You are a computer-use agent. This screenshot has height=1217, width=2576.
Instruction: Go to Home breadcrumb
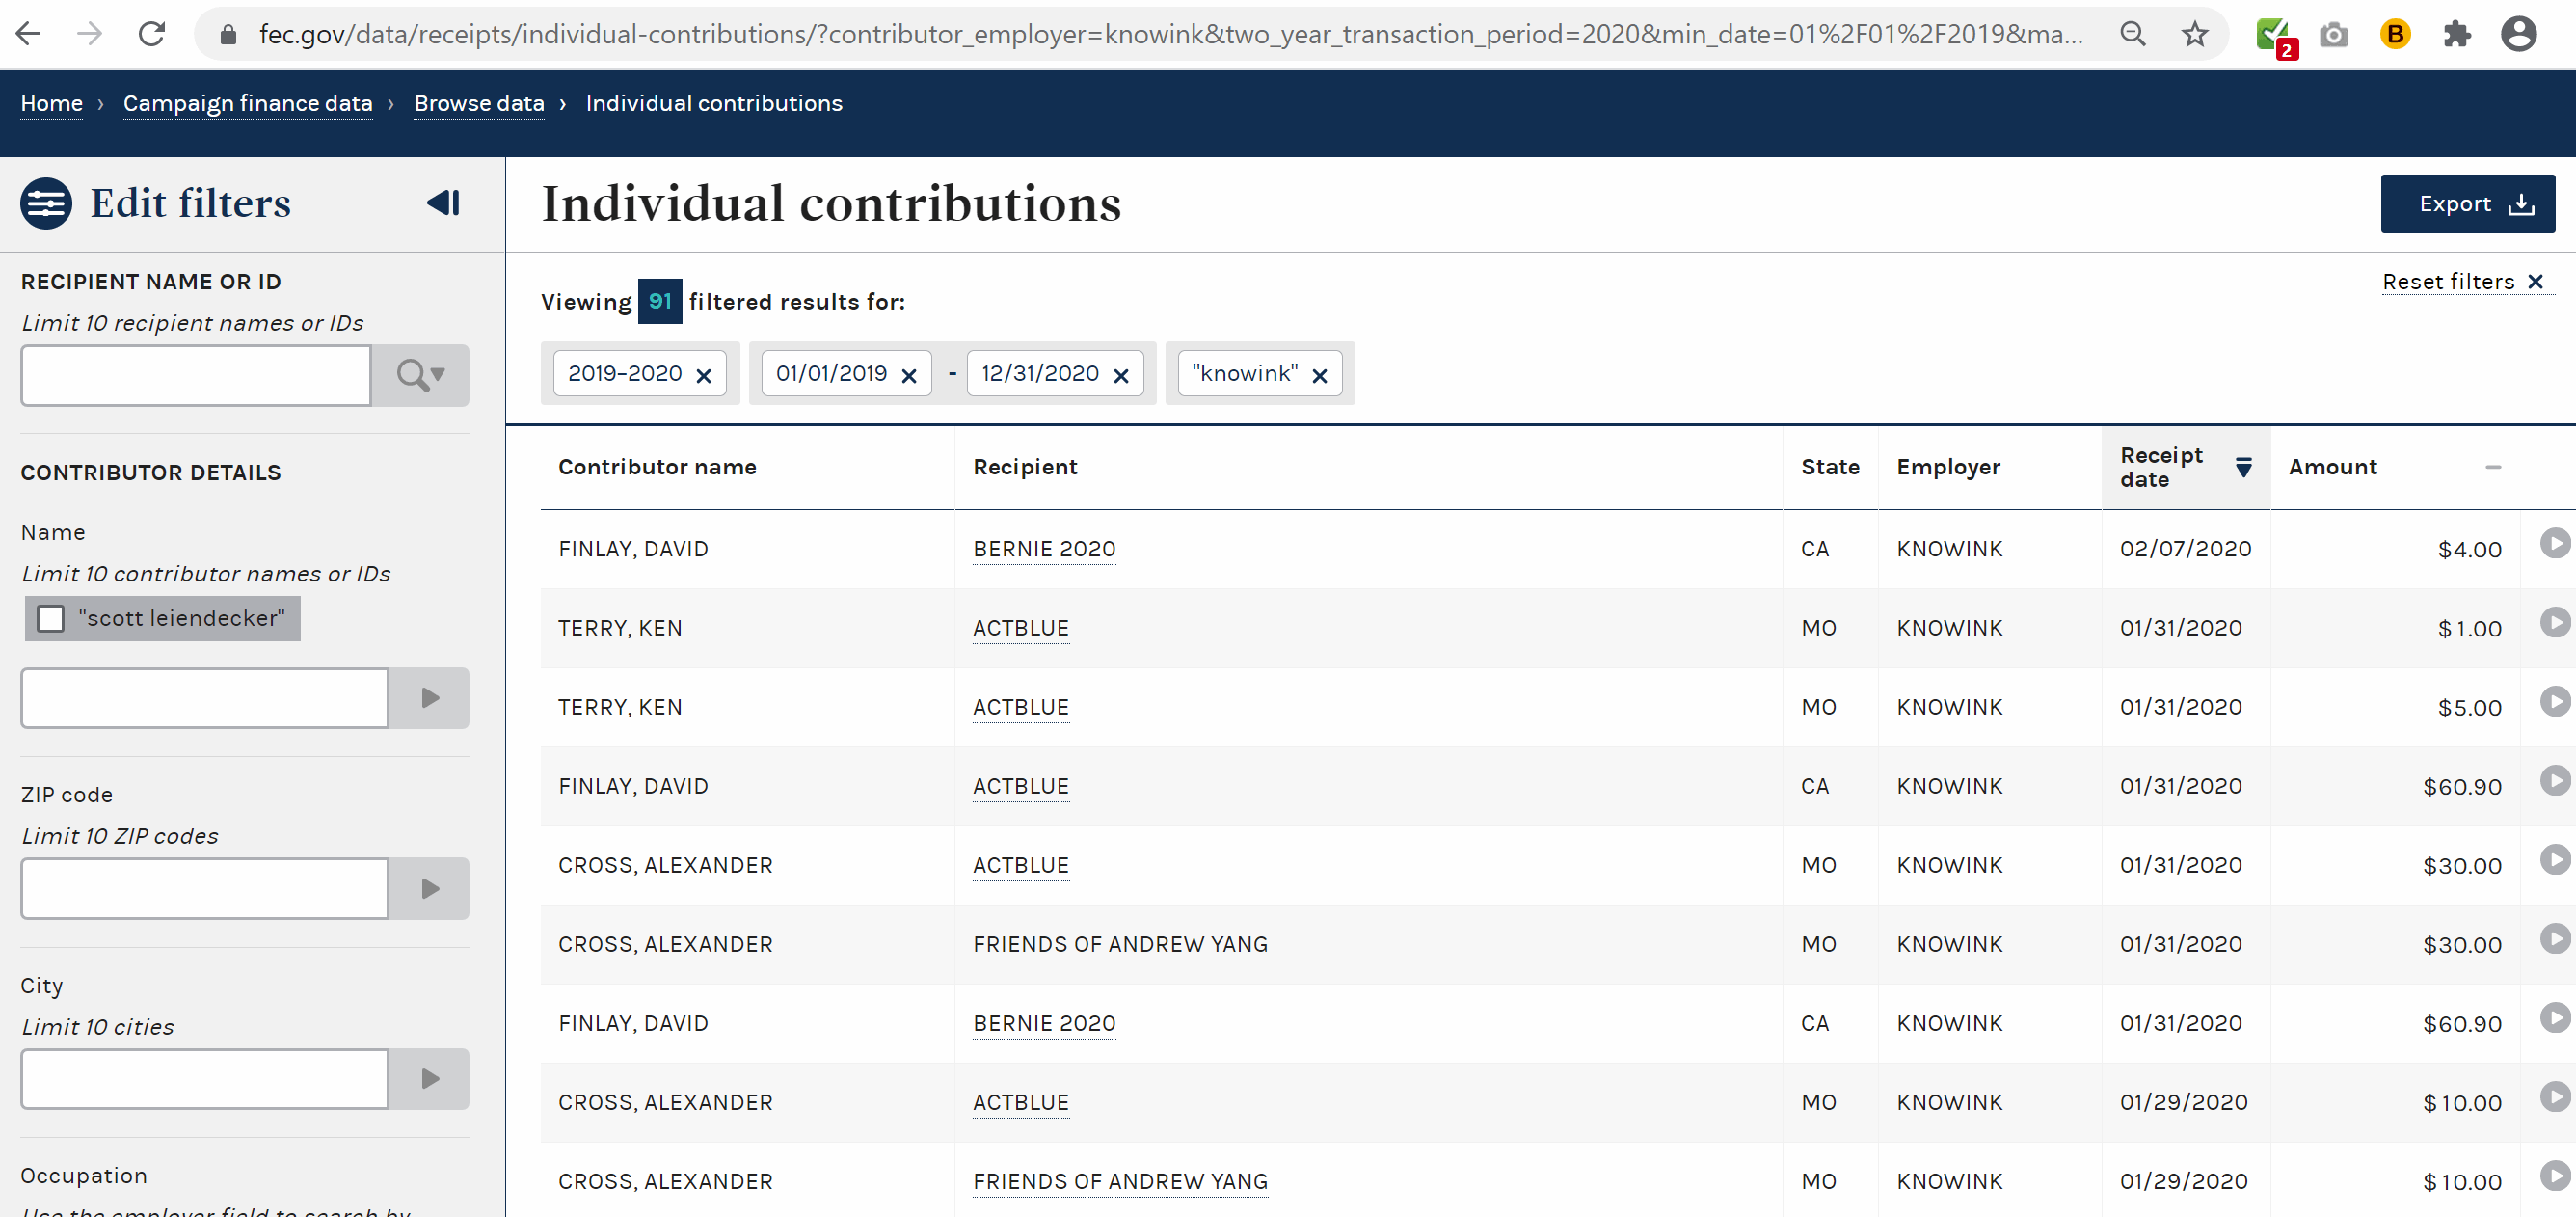52,104
